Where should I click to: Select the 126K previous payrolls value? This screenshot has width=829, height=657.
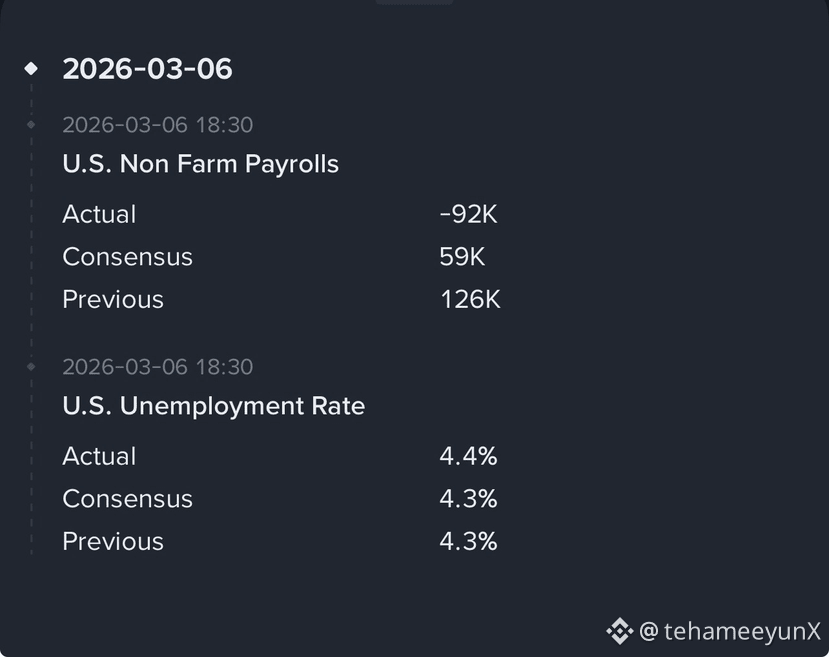[x=470, y=300]
